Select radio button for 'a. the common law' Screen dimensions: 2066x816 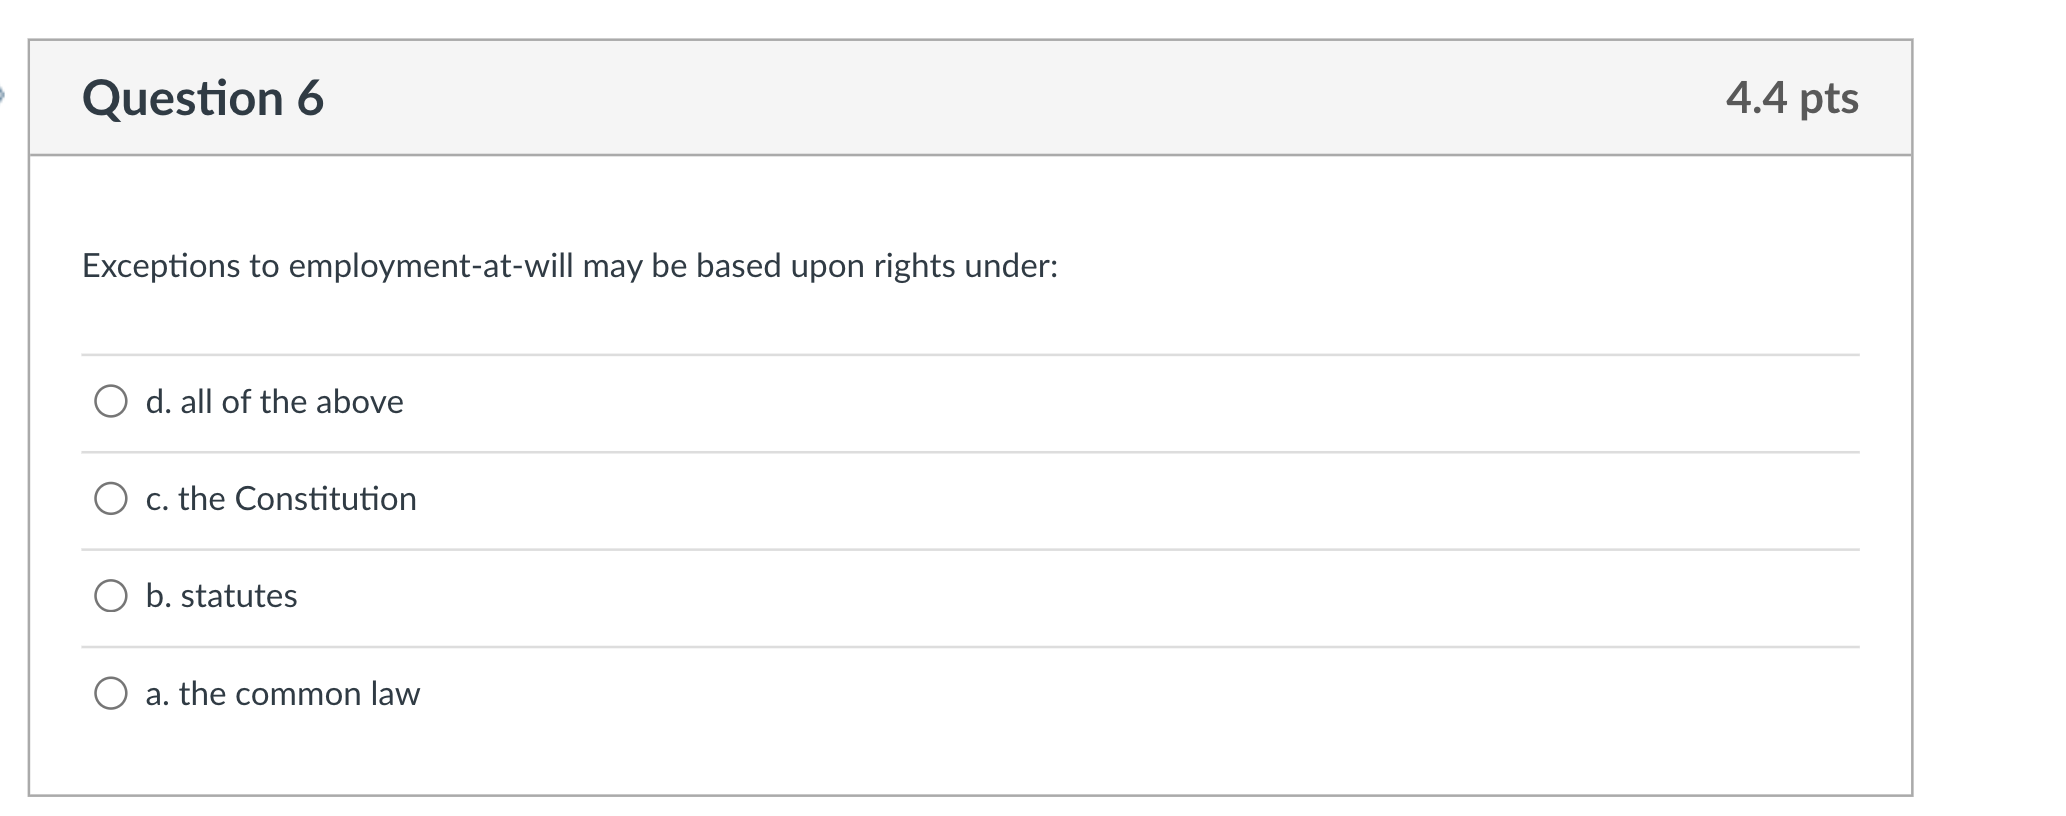tap(110, 692)
